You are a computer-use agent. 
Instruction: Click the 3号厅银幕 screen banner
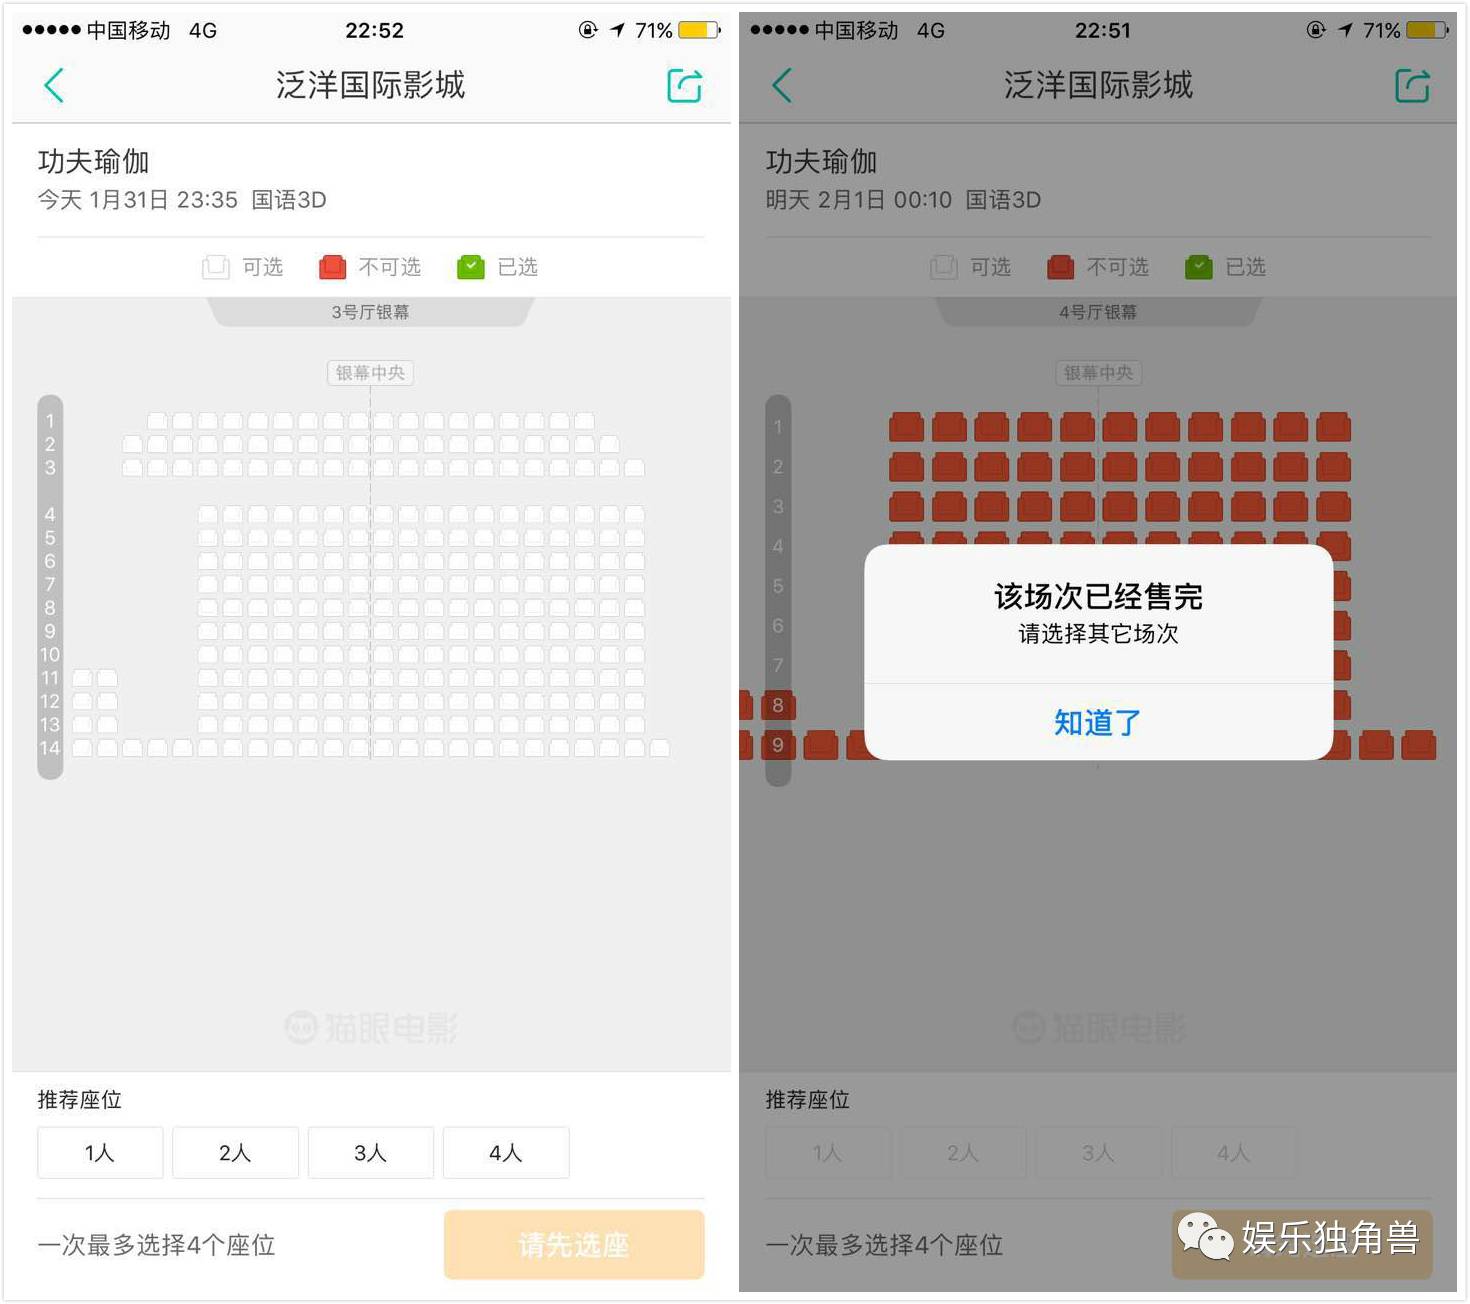(370, 312)
